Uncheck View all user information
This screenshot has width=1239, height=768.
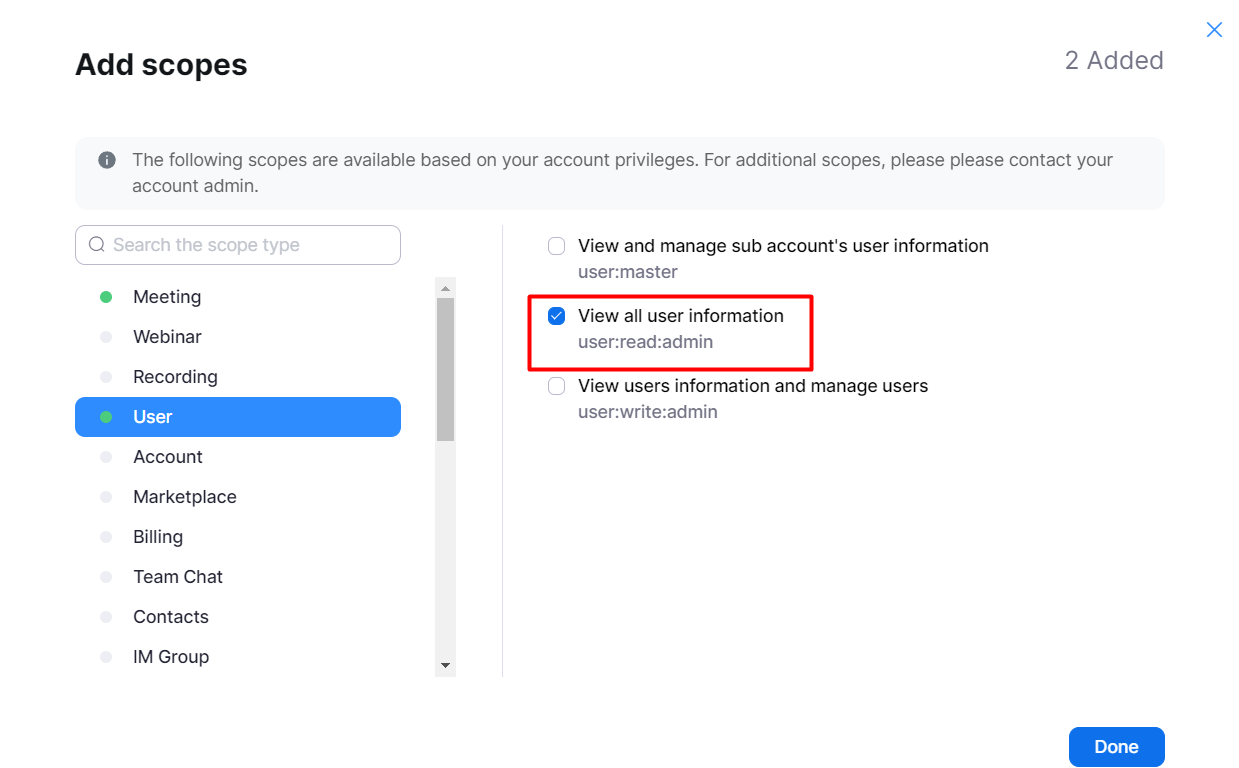(x=557, y=316)
